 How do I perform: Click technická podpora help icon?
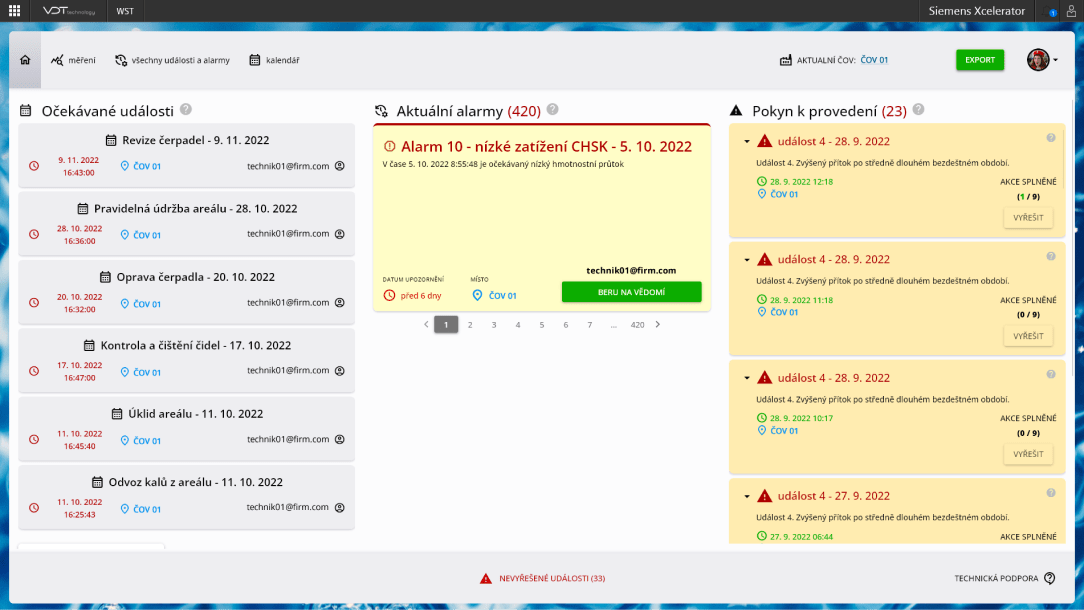tap(1049, 578)
